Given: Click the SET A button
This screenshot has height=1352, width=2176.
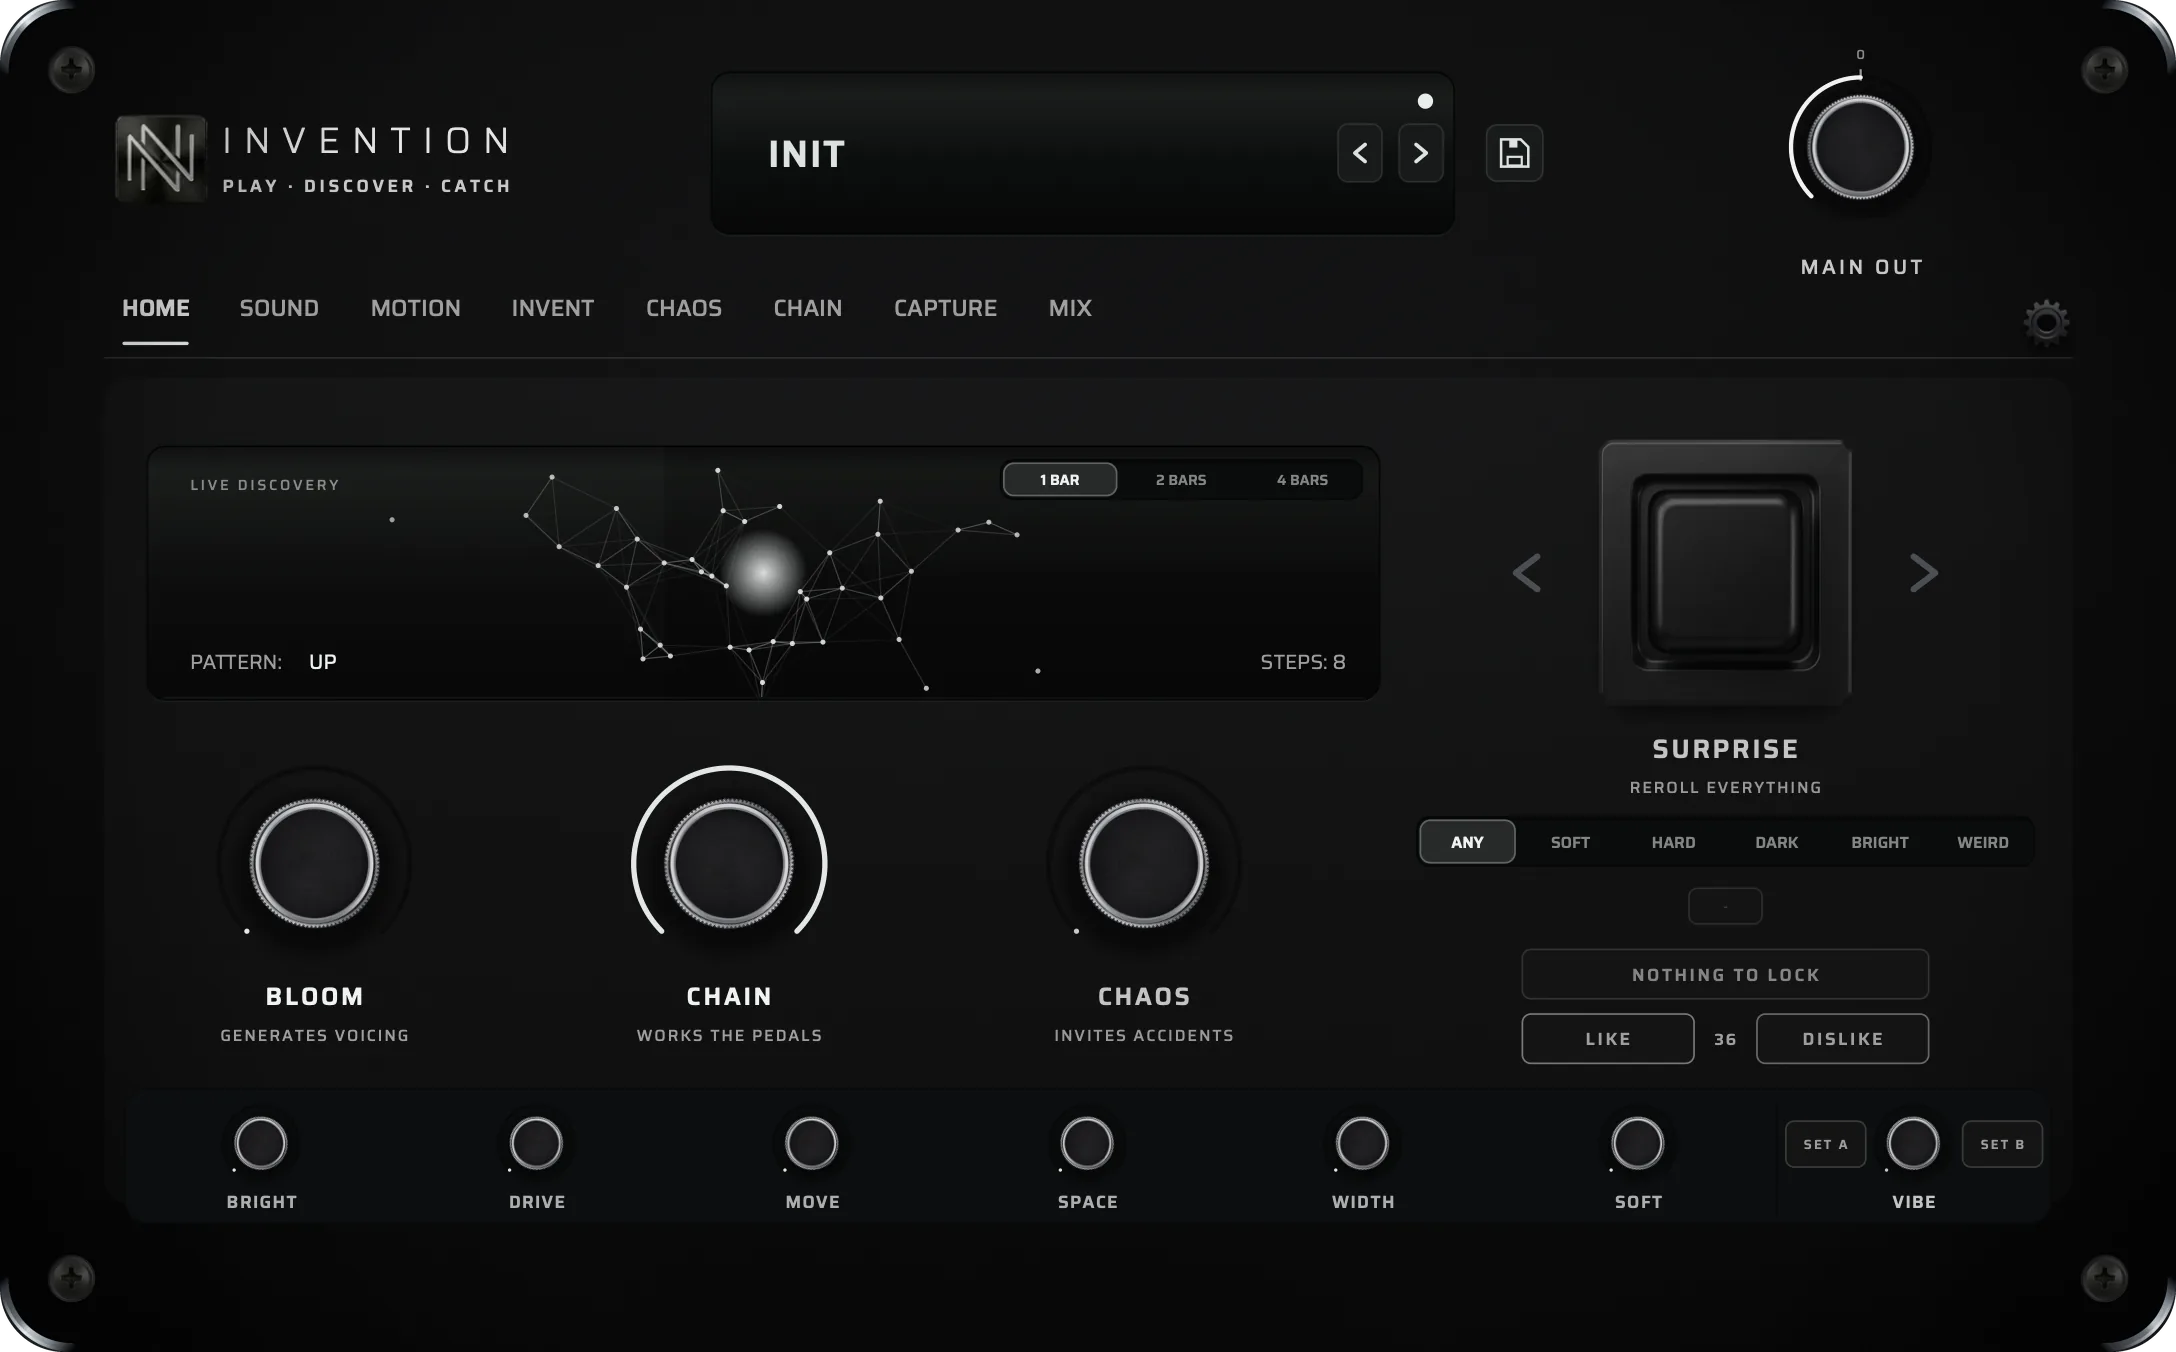Looking at the screenshot, I should click(x=1826, y=1144).
